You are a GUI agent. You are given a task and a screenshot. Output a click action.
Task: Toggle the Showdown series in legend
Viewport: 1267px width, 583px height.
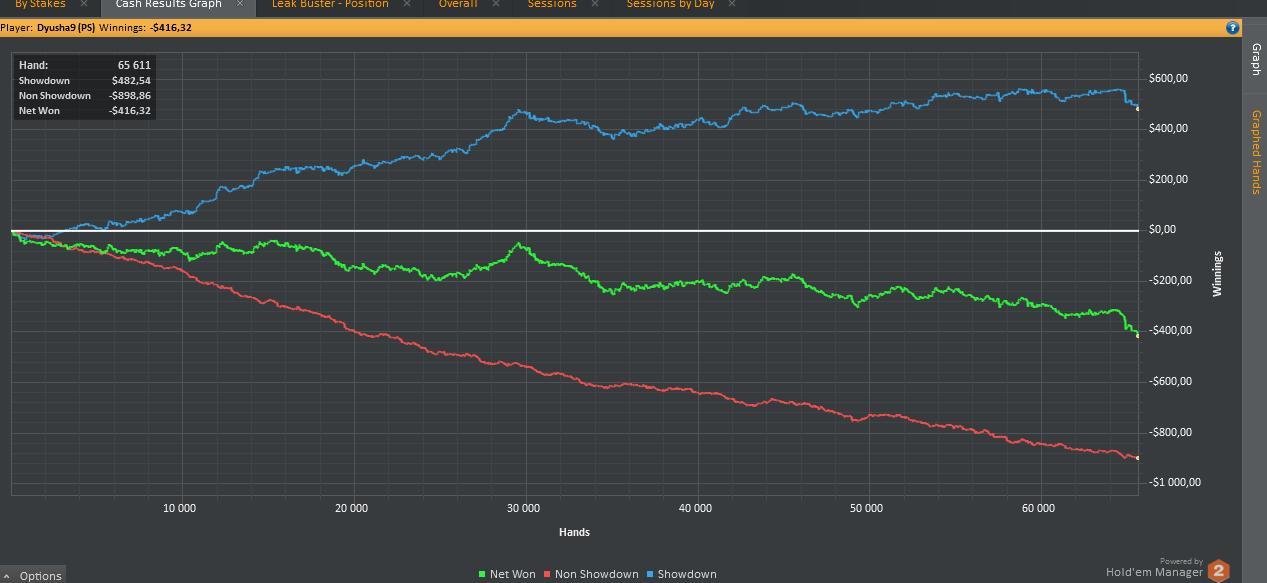(x=681, y=574)
